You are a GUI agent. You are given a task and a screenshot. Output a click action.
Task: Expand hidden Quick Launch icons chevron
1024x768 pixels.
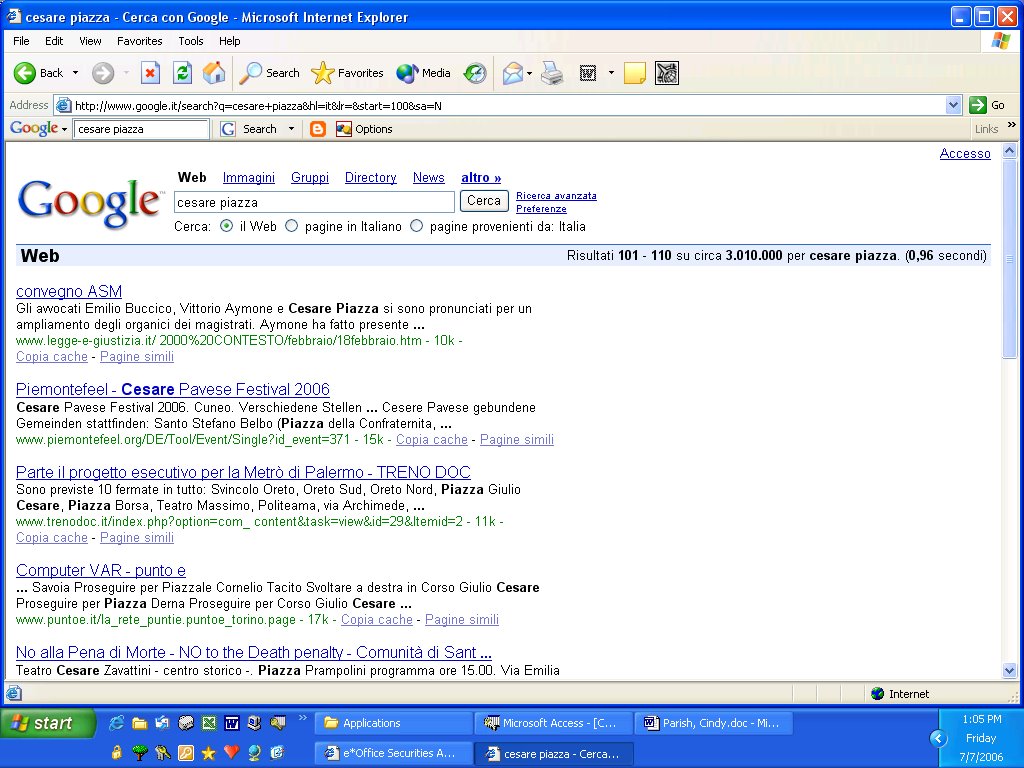(x=302, y=718)
